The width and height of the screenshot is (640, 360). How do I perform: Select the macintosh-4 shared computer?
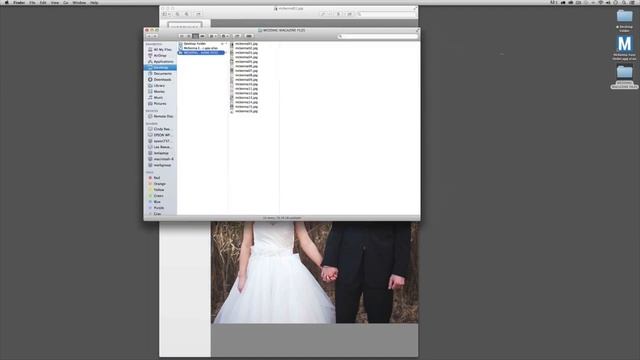160,159
